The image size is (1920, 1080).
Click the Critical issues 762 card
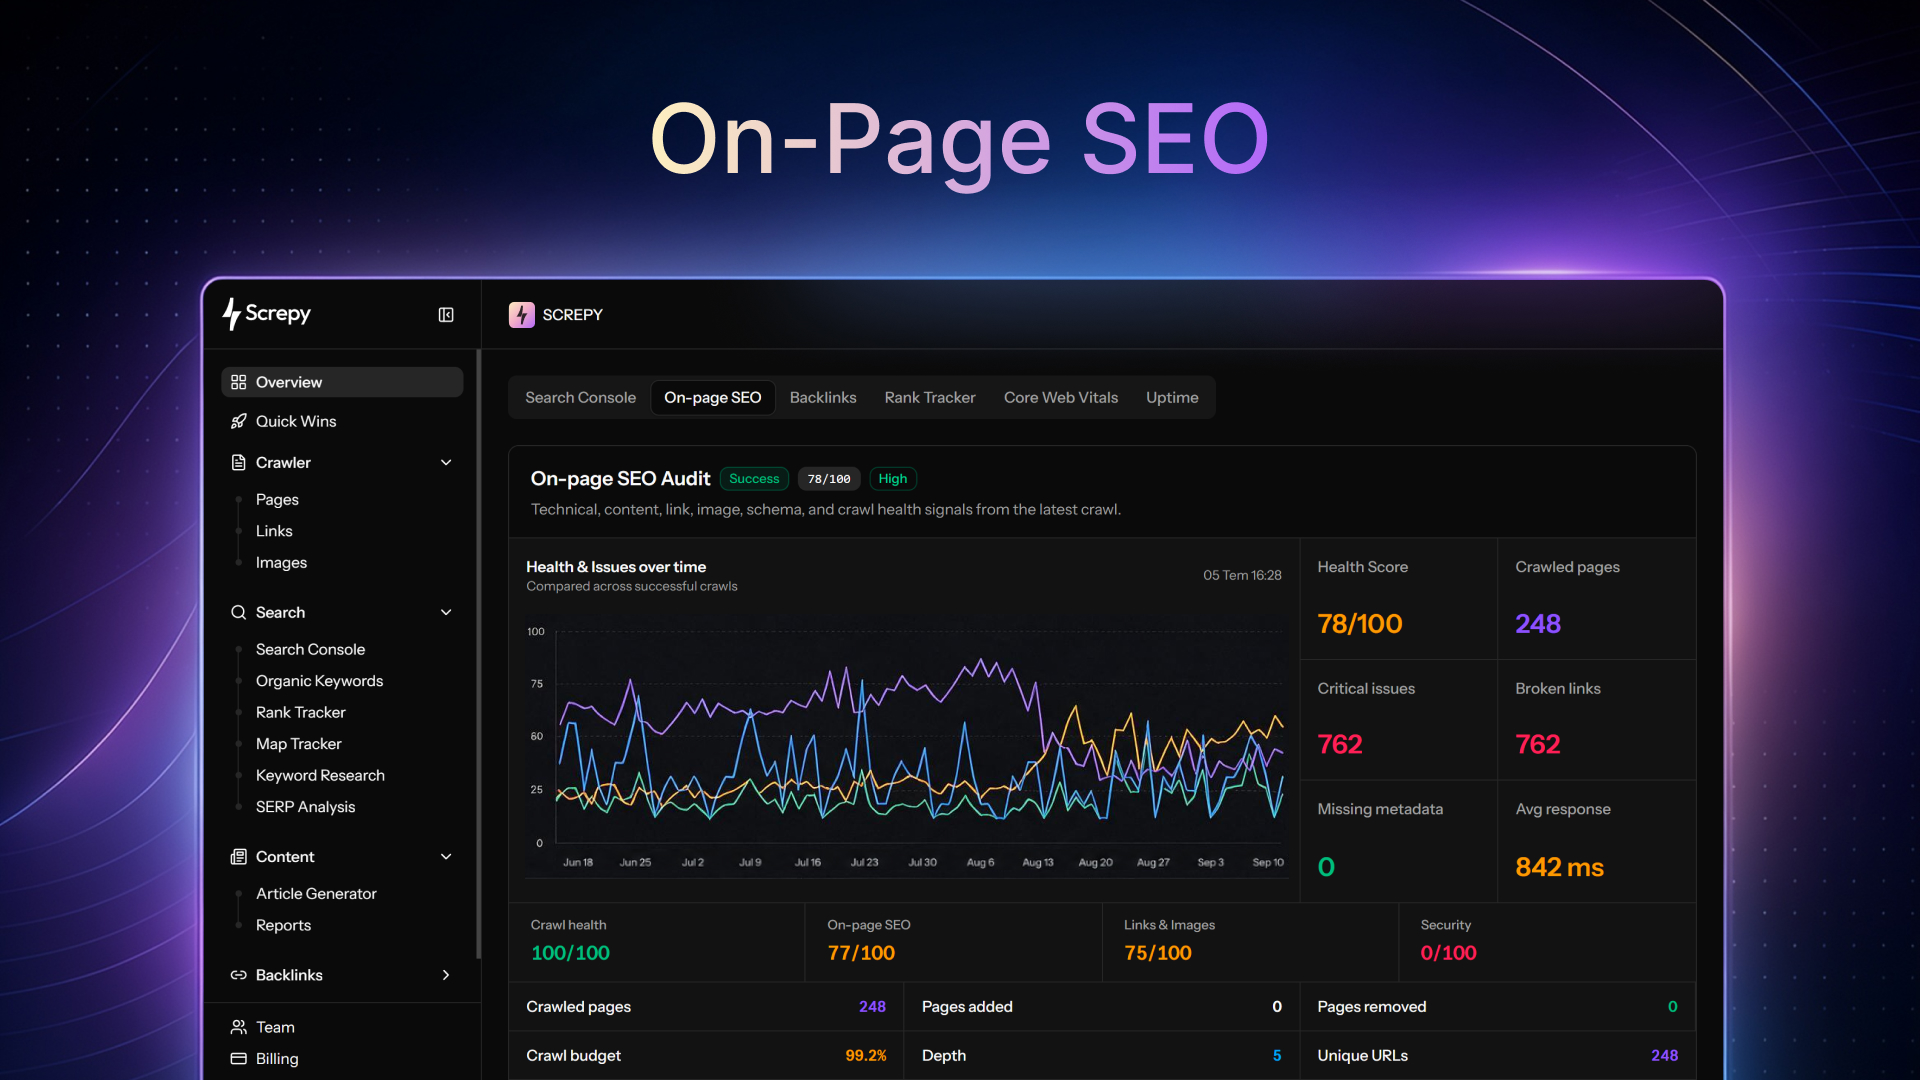tap(1398, 719)
